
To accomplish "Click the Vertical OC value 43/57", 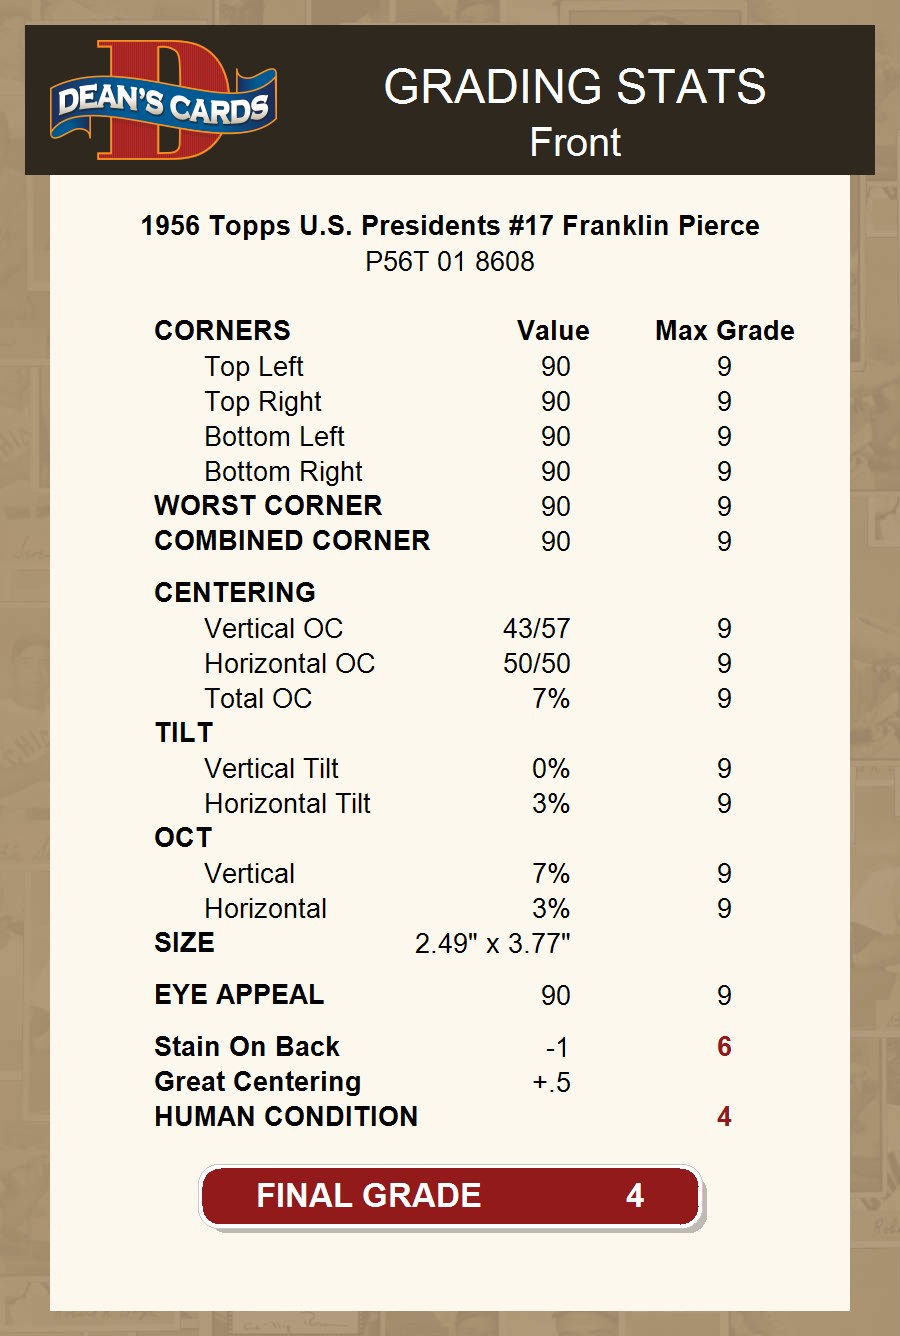I will [x=536, y=629].
